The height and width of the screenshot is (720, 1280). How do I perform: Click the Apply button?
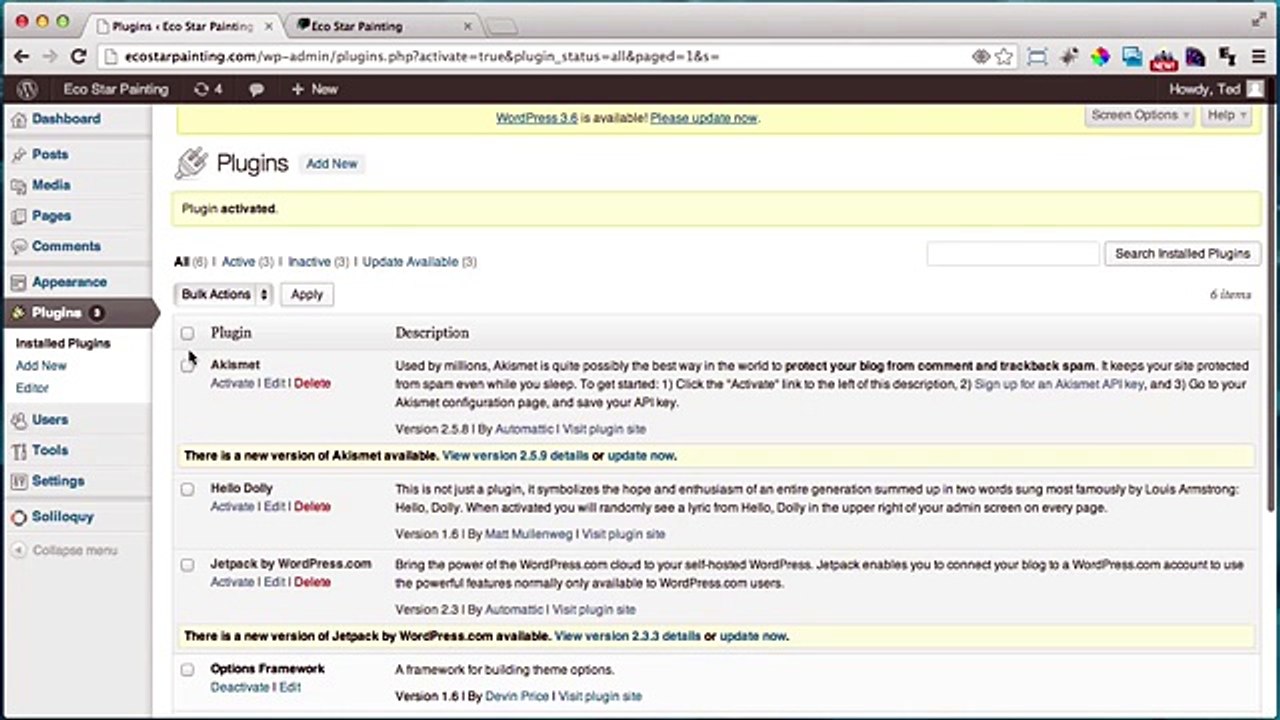tap(307, 294)
